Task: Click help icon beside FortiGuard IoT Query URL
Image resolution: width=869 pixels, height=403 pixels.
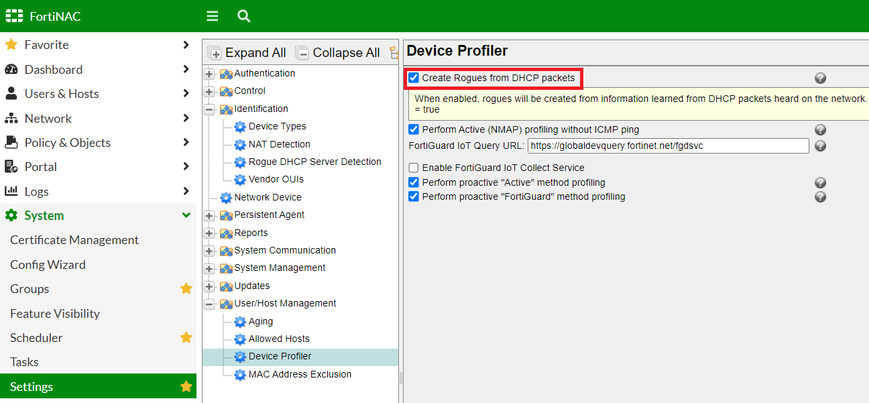Action: pos(820,146)
